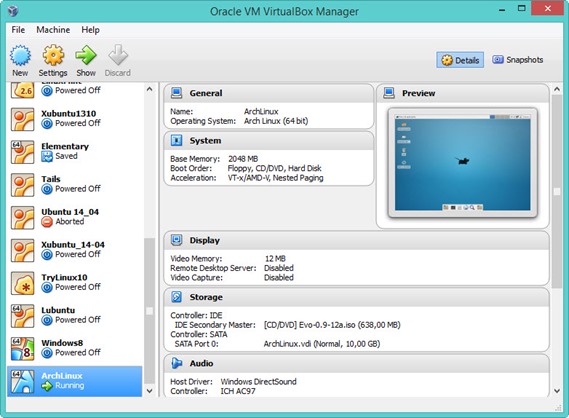569x418 pixels.
Task: Click the green Show arrow icon
Action: (86, 56)
